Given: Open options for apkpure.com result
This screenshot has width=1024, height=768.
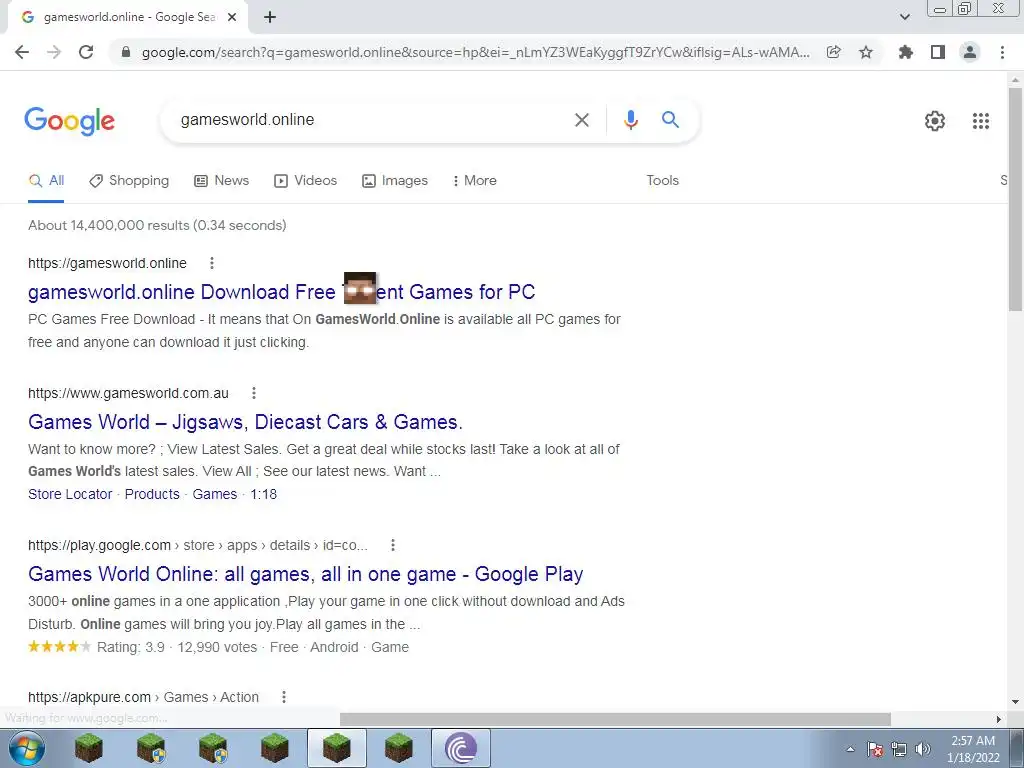Looking at the screenshot, I should pos(283,697).
